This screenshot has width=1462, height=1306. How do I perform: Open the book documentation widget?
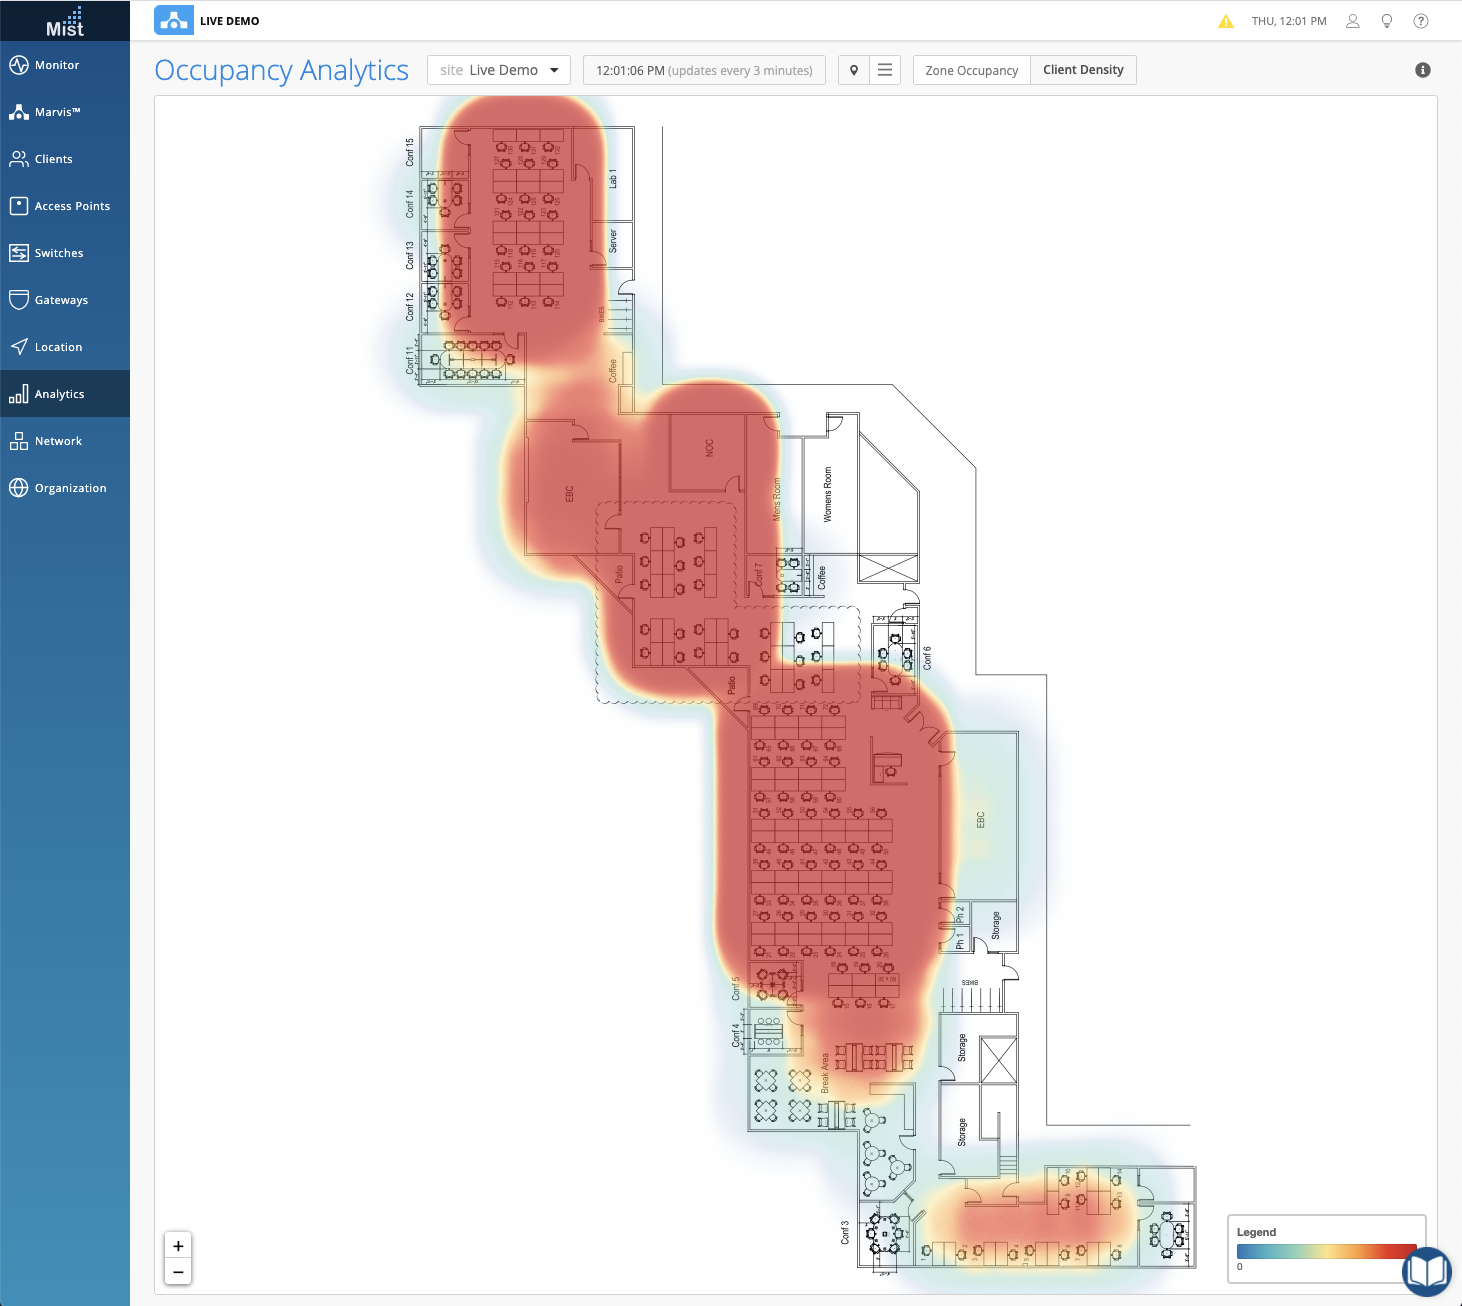1426,1271
